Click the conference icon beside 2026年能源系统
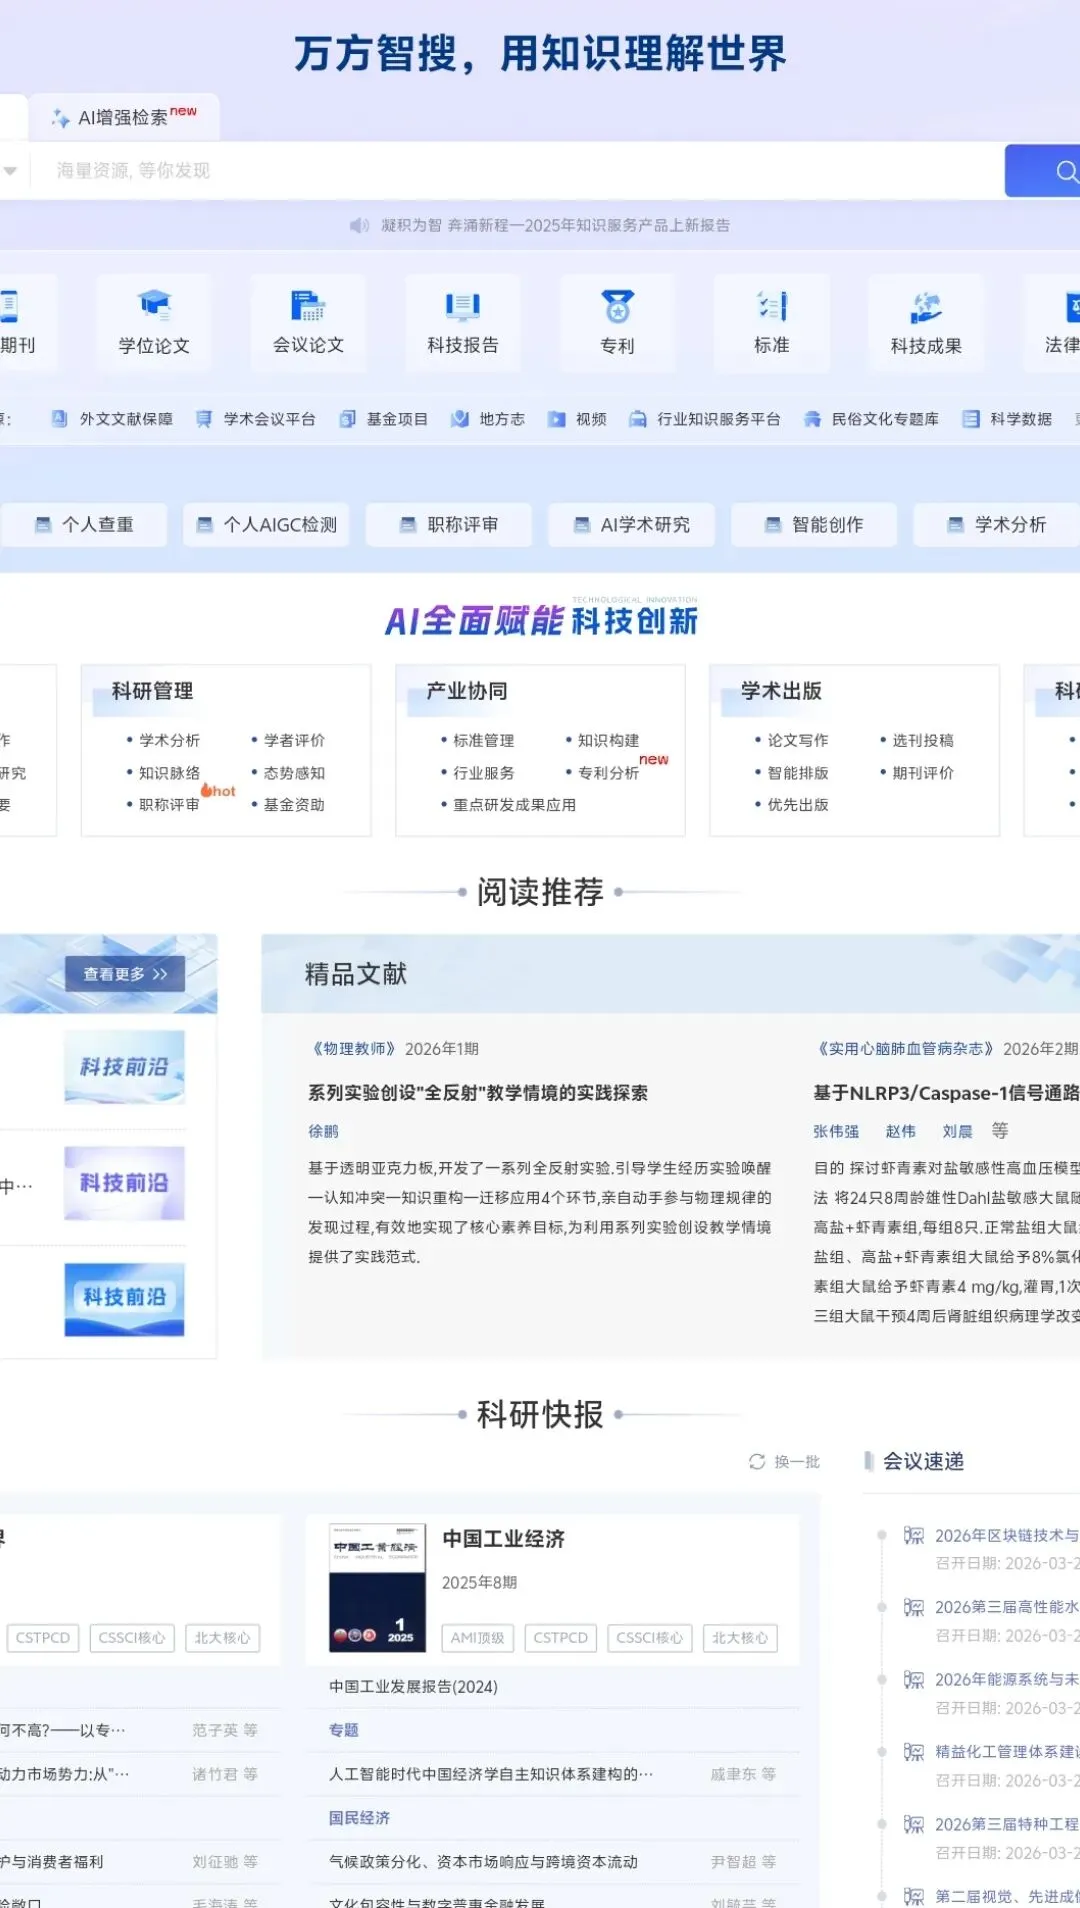Screen dimensions: 1080x1908 (914, 1680)
